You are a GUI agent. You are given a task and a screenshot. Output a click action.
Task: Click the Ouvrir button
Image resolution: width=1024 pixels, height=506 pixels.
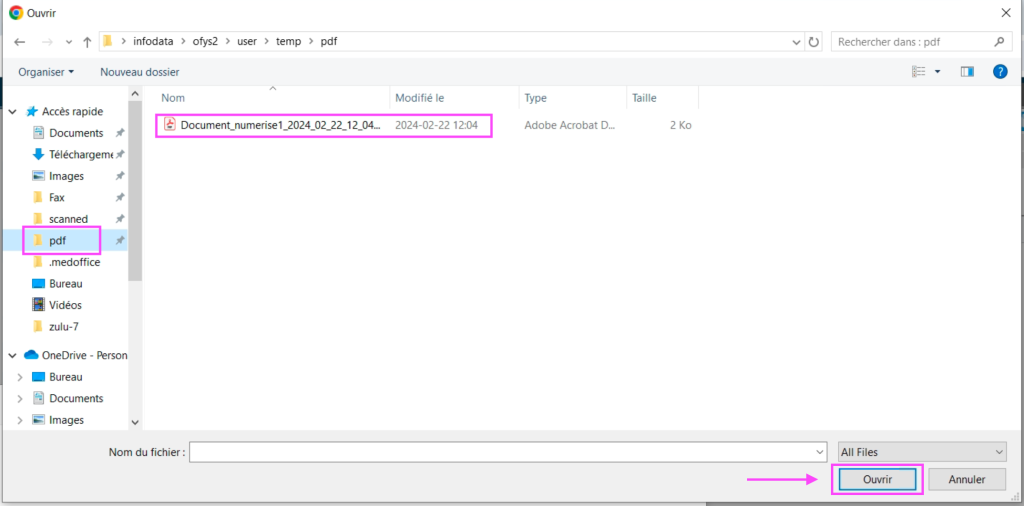(877, 479)
